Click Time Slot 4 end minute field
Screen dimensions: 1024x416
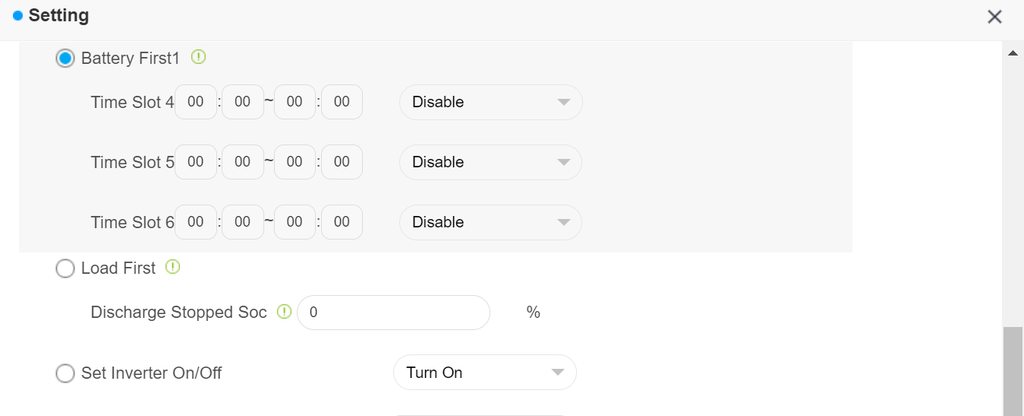tap(342, 102)
